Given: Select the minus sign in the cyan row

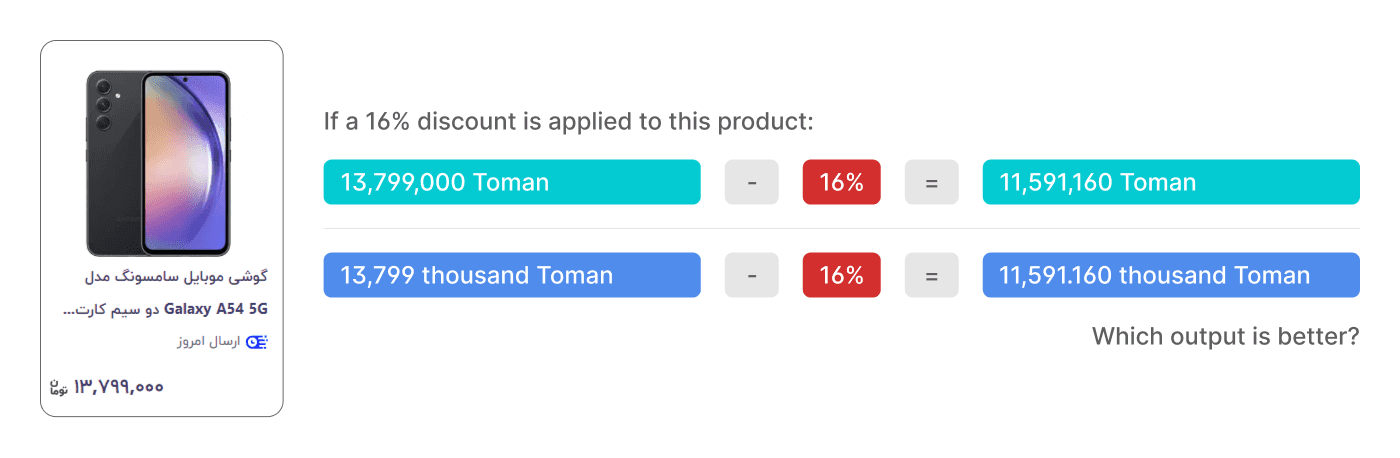Looking at the screenshot, I should coord(752,182).
